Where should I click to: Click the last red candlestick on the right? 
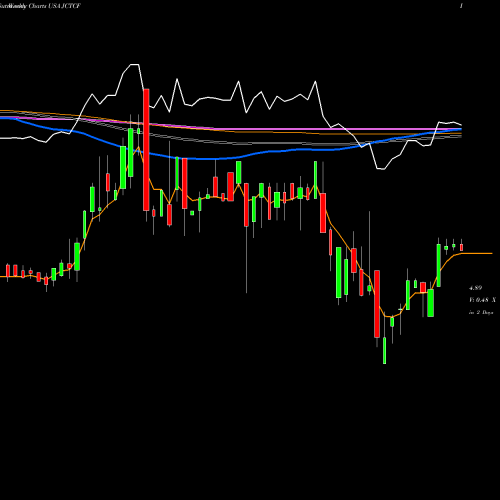[462, 247]
